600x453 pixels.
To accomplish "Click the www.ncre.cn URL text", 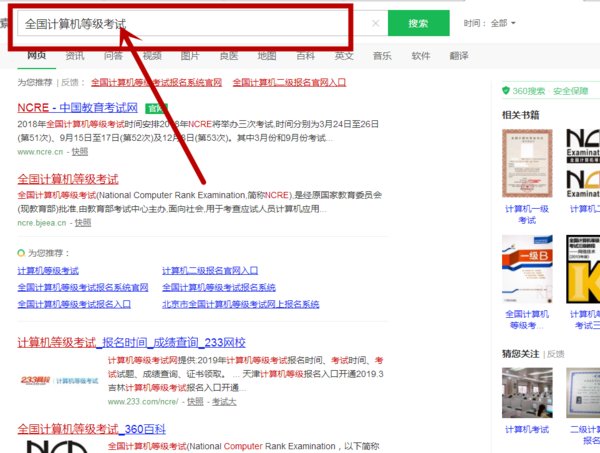I will click(40, 152).
